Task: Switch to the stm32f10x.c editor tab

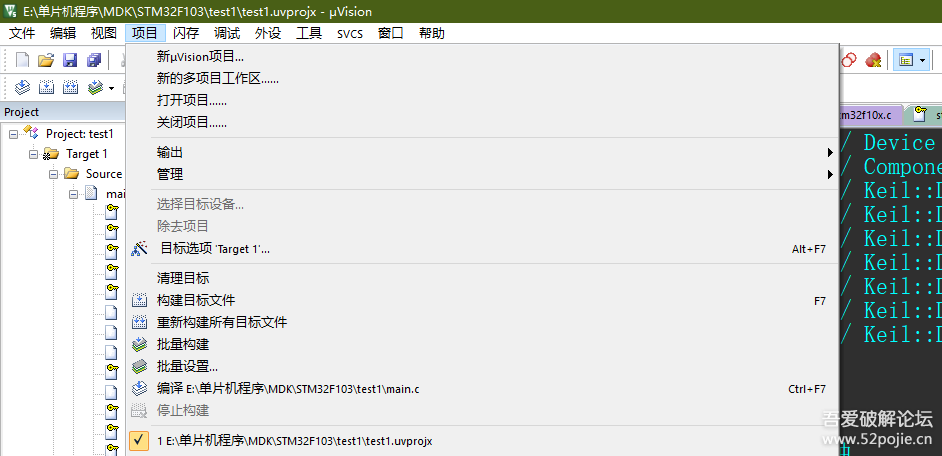Action: point(868,114)
